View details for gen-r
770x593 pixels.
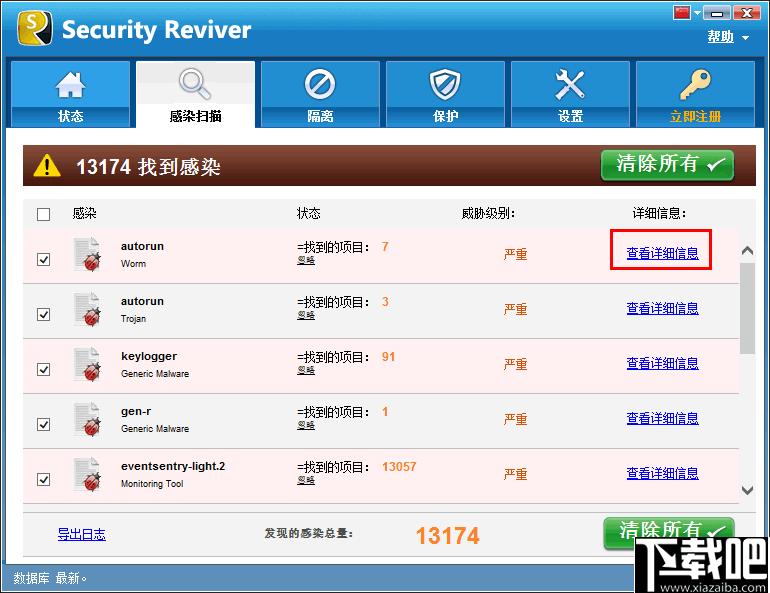662,418
